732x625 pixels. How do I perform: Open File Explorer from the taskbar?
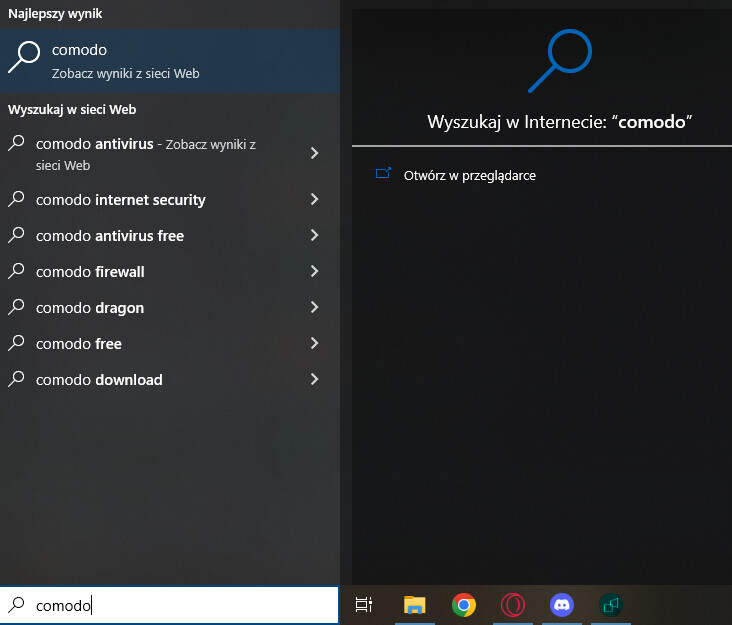click(x=414, y=604)
